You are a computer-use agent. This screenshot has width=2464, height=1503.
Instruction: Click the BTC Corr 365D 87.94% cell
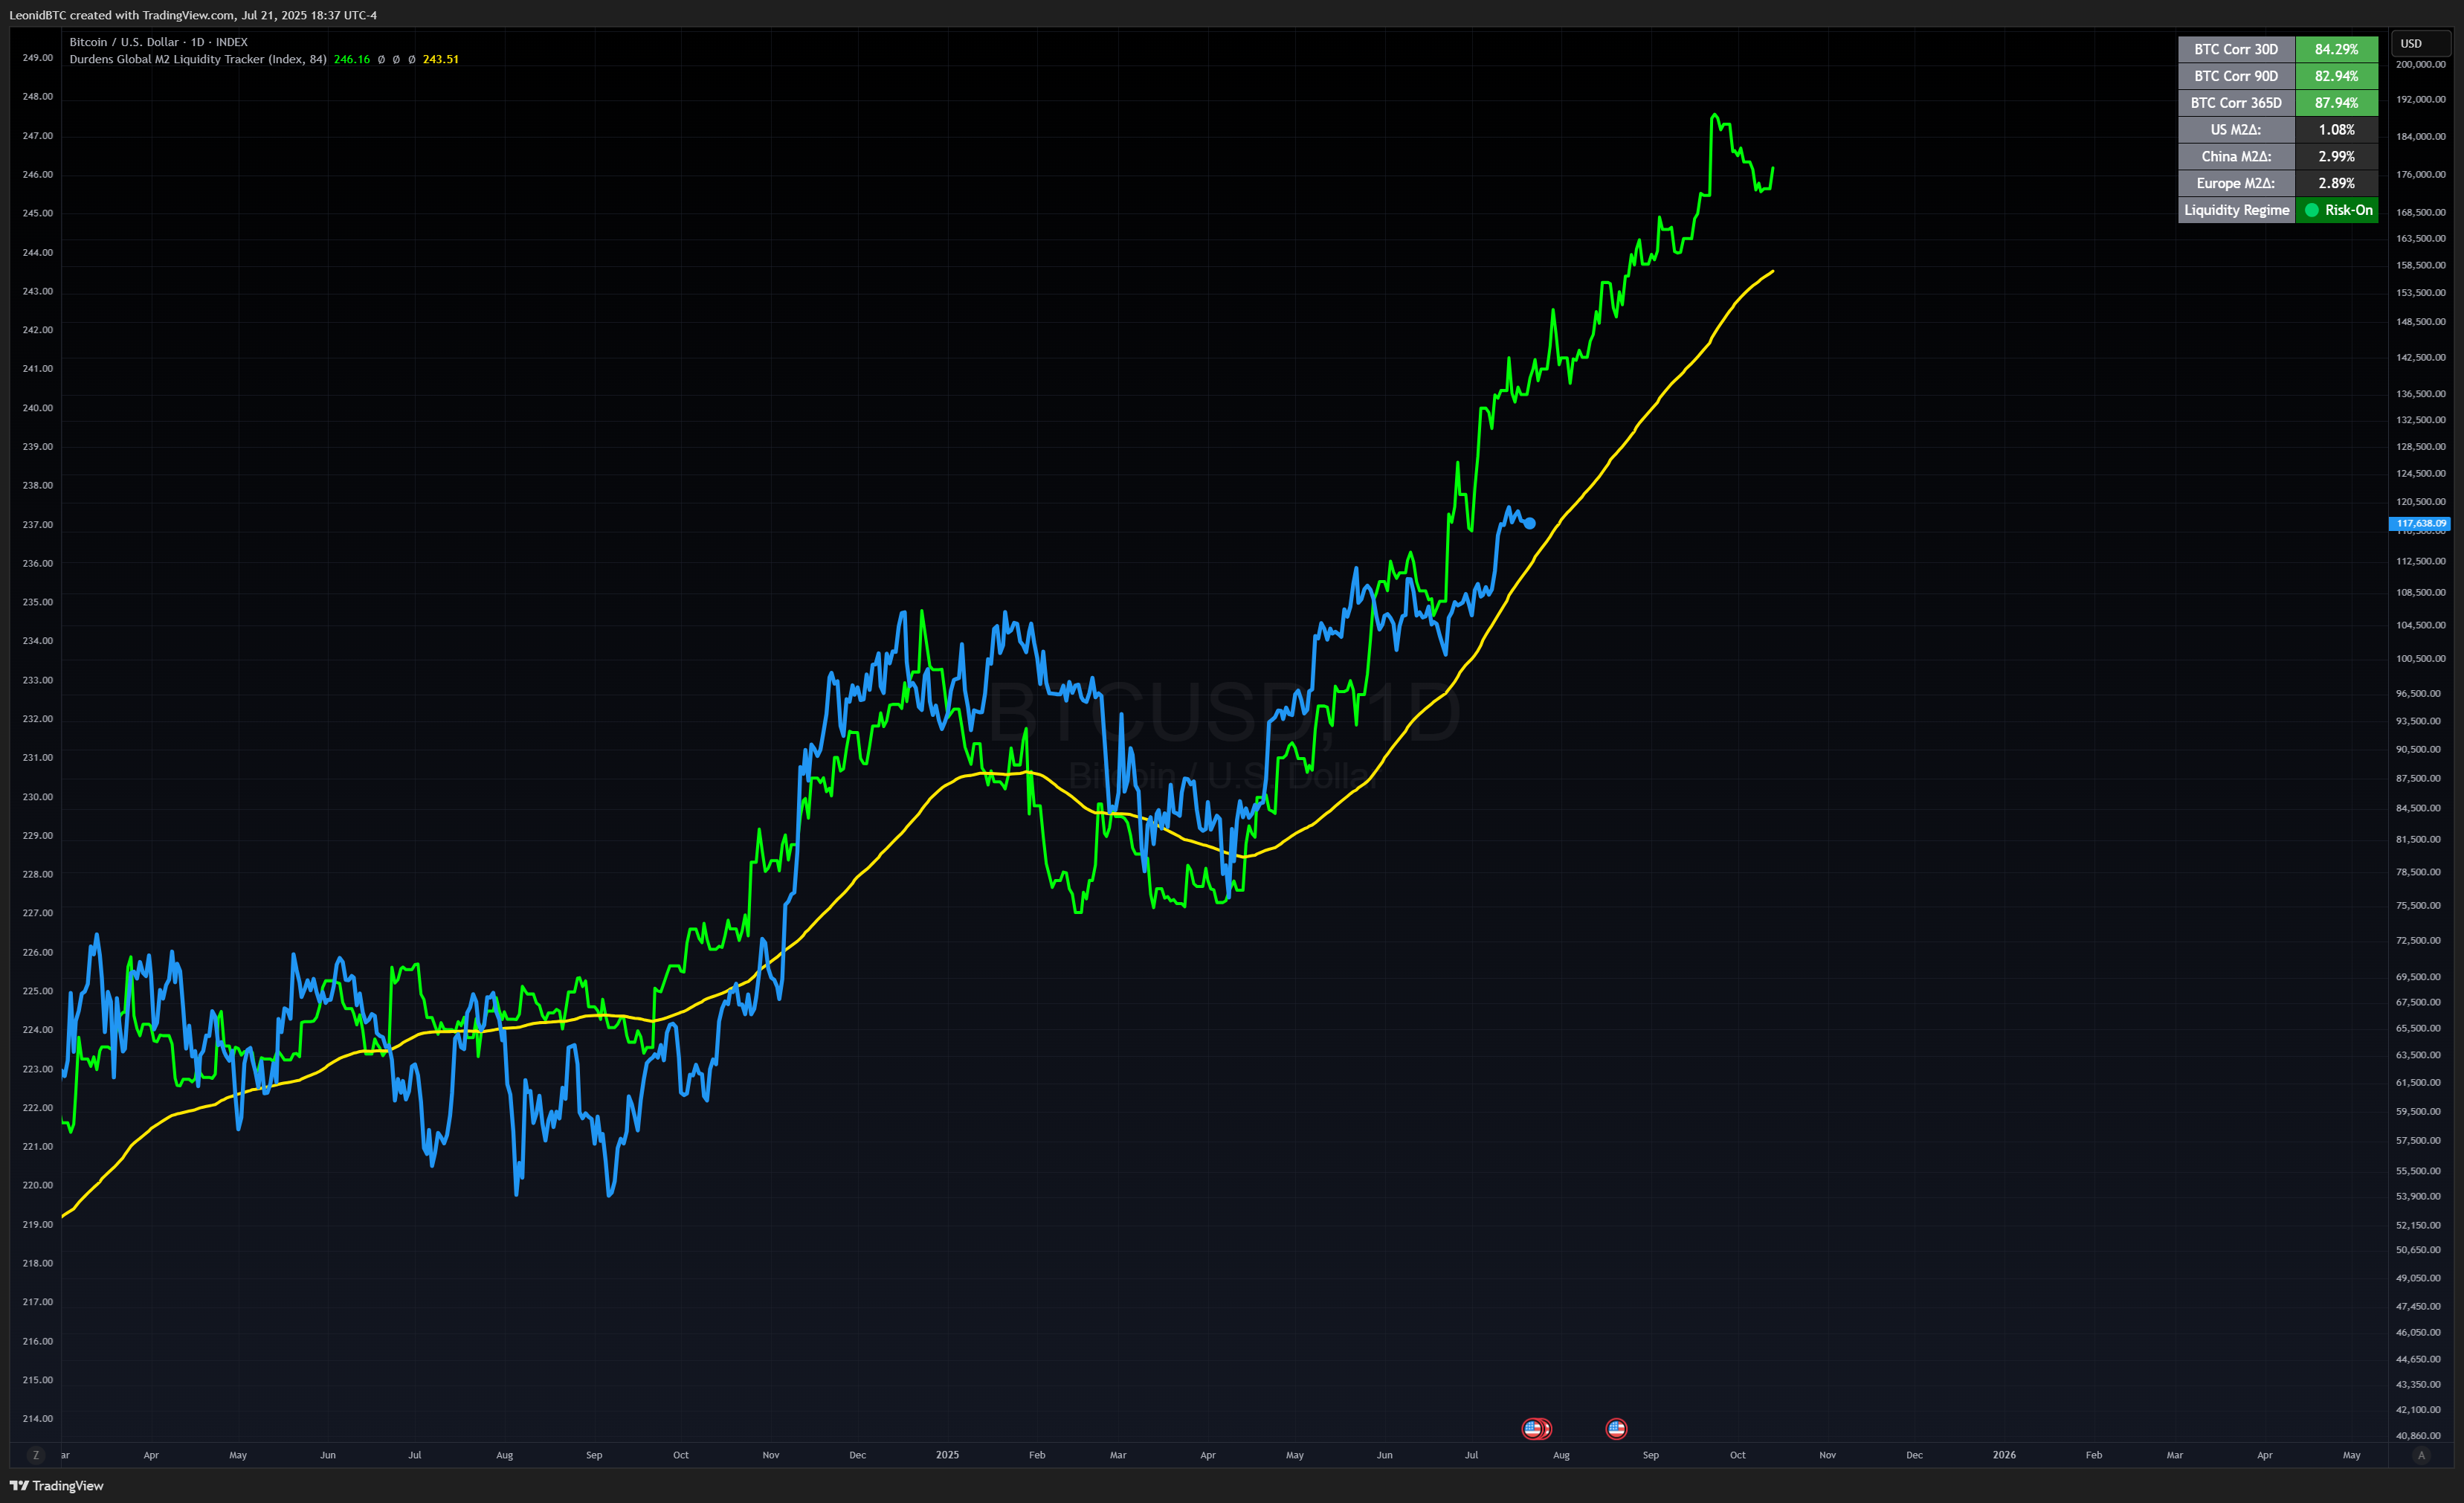pyautogui.click(x=2336, y=103)
